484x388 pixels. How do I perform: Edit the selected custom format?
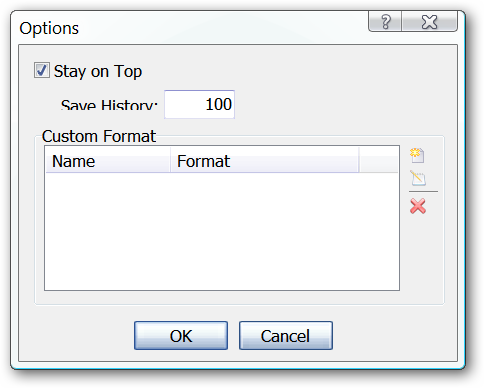pos(418,178)
